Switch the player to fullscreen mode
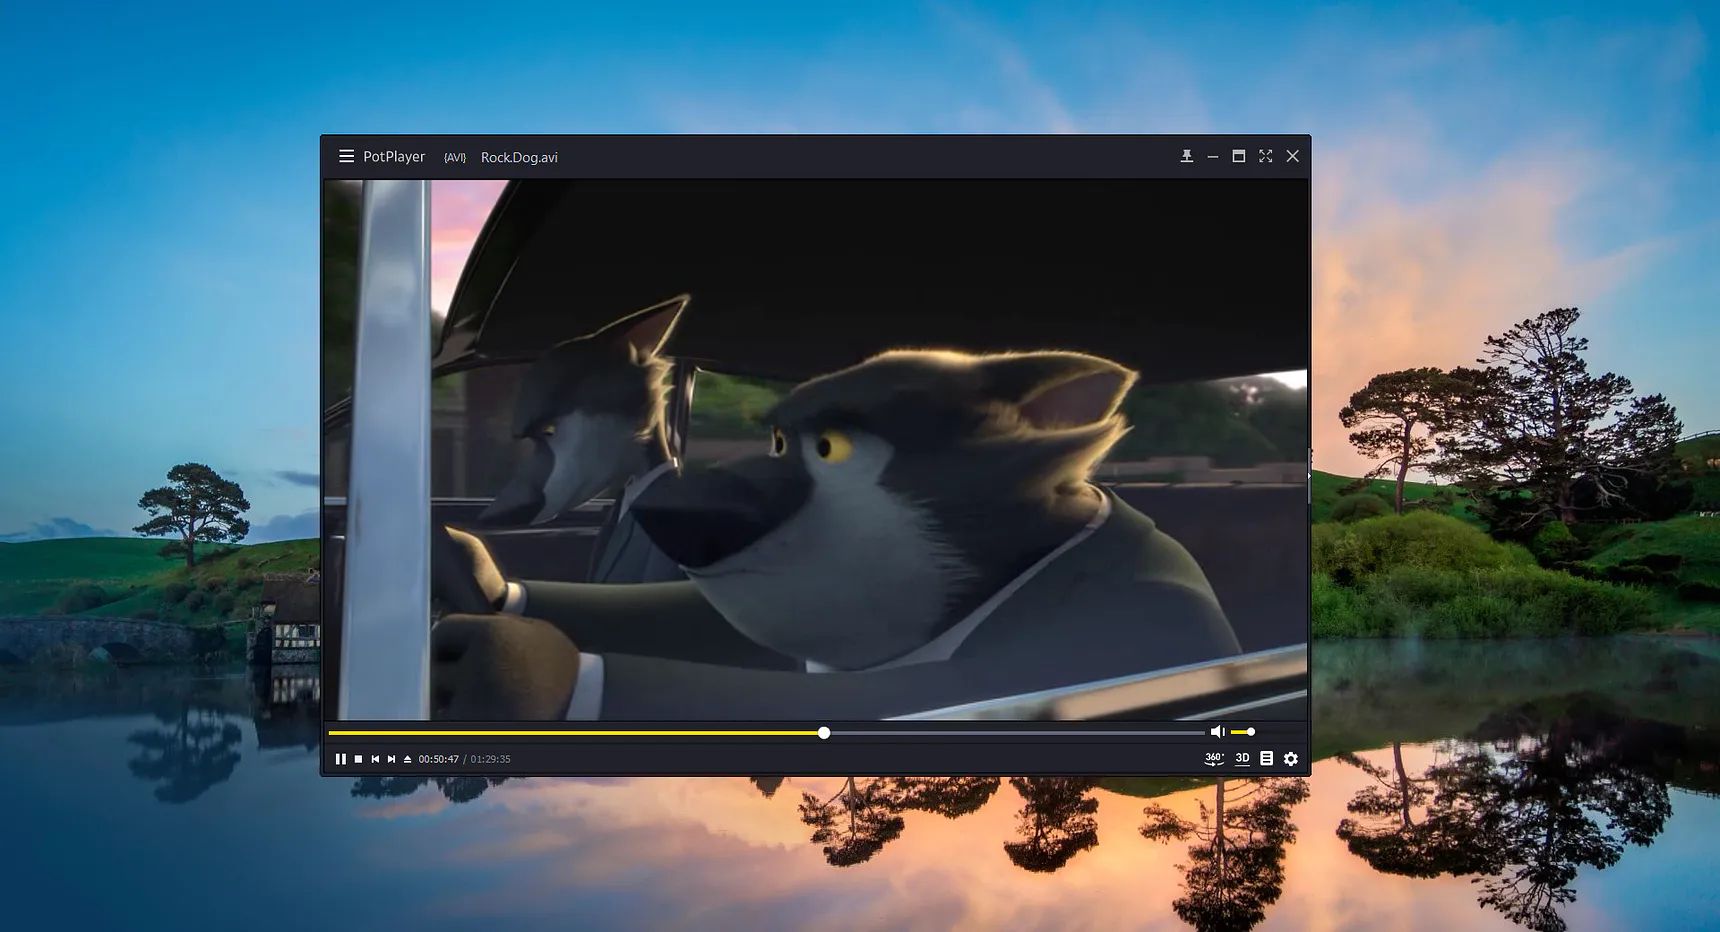Screen dimensions: 1720x932 (1265, 156)
